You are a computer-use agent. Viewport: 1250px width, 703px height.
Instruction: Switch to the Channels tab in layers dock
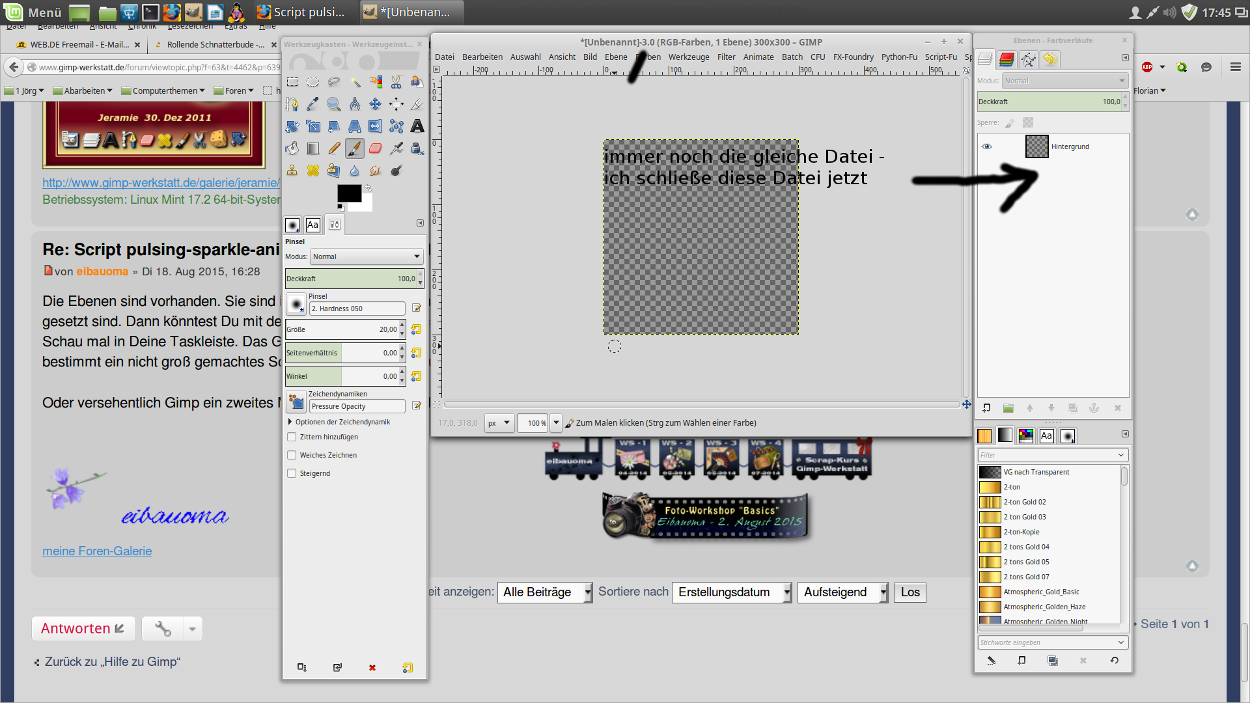point(1006,60)
